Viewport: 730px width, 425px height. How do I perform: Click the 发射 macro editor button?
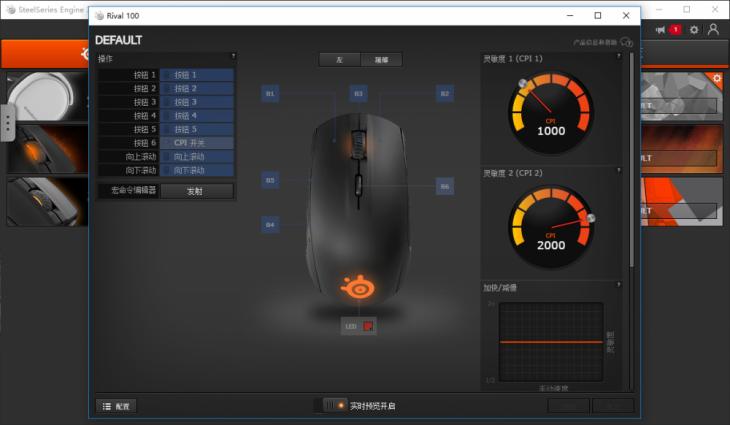pyautogui.click(x=196, y=191)
